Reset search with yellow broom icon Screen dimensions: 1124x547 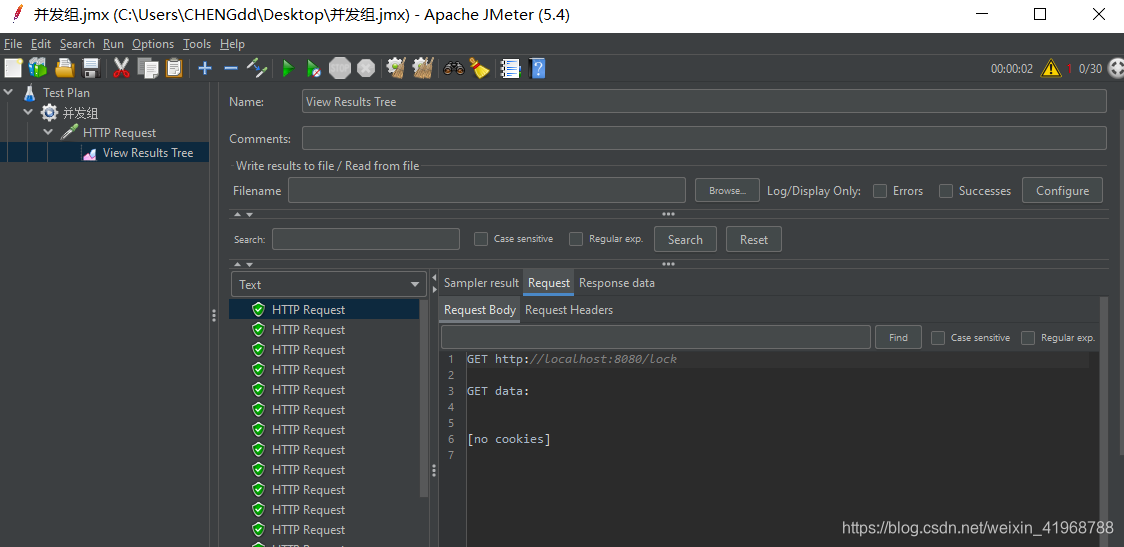point(479,69)
